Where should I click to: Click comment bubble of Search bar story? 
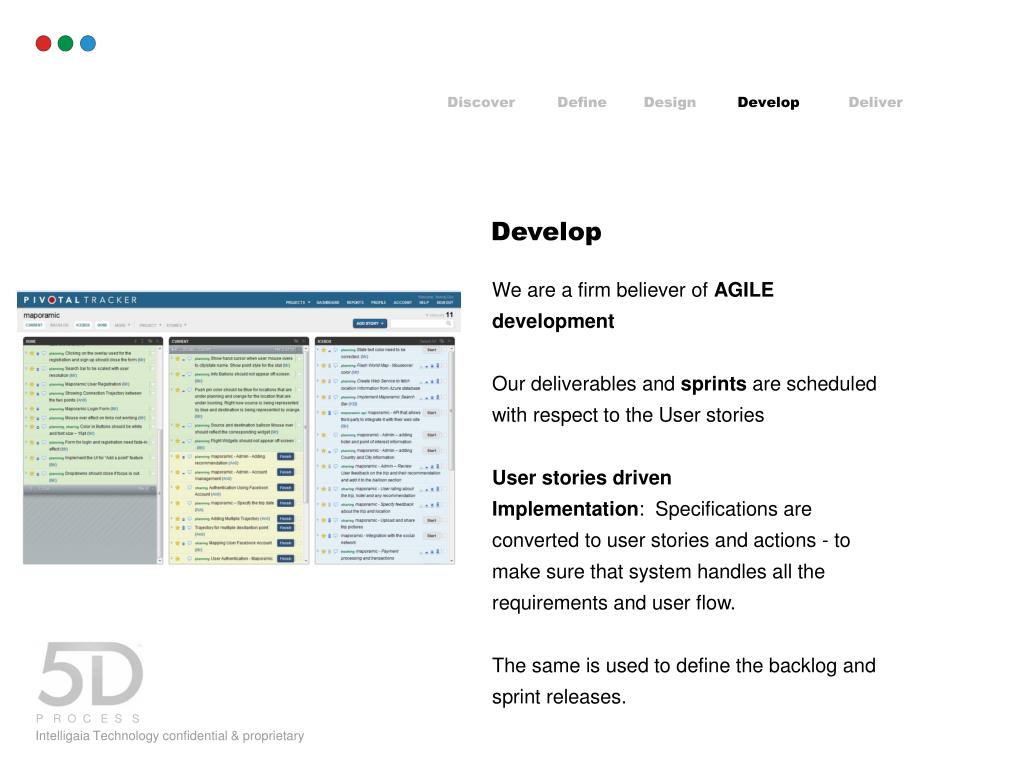[x=44, y=369]
